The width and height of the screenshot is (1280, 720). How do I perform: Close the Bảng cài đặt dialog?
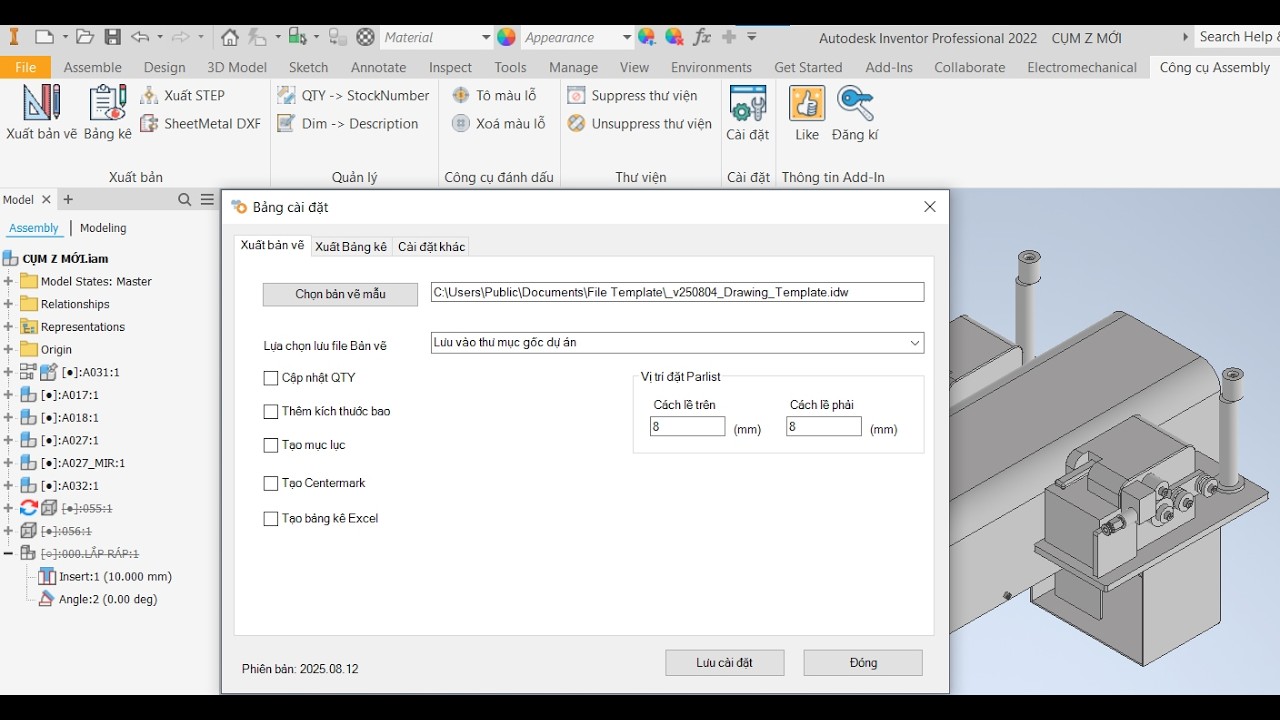coord(930,207)
